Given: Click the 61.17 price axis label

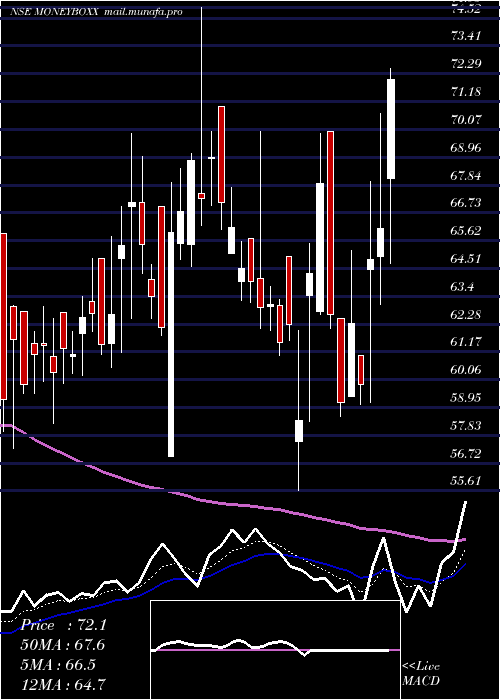Looking at the screenshot, I should click(x=466, y=342).
